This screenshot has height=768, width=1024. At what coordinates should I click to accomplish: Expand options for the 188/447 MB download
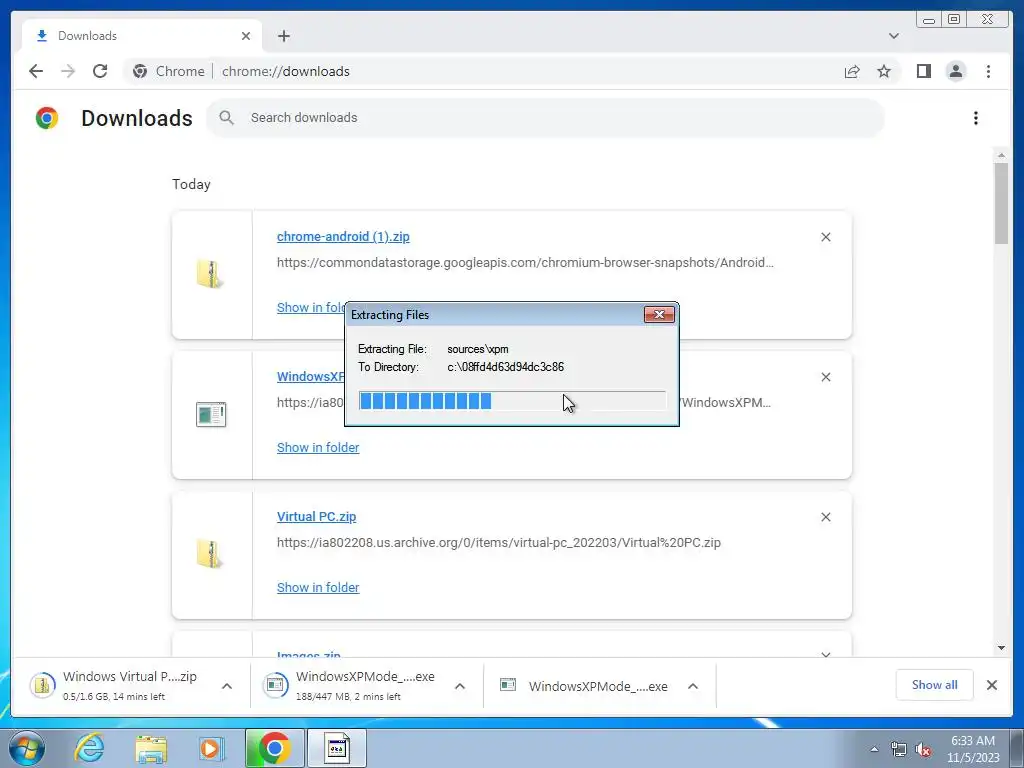coord(460,686)
